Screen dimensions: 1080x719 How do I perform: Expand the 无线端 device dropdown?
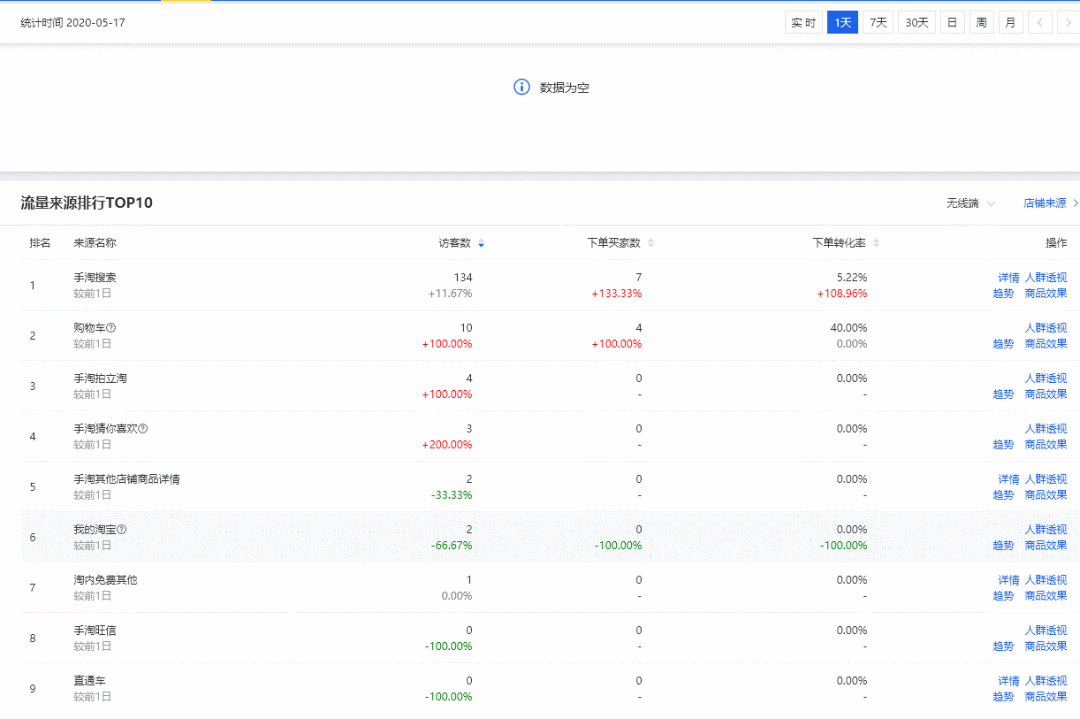click(x=970, y=203)
